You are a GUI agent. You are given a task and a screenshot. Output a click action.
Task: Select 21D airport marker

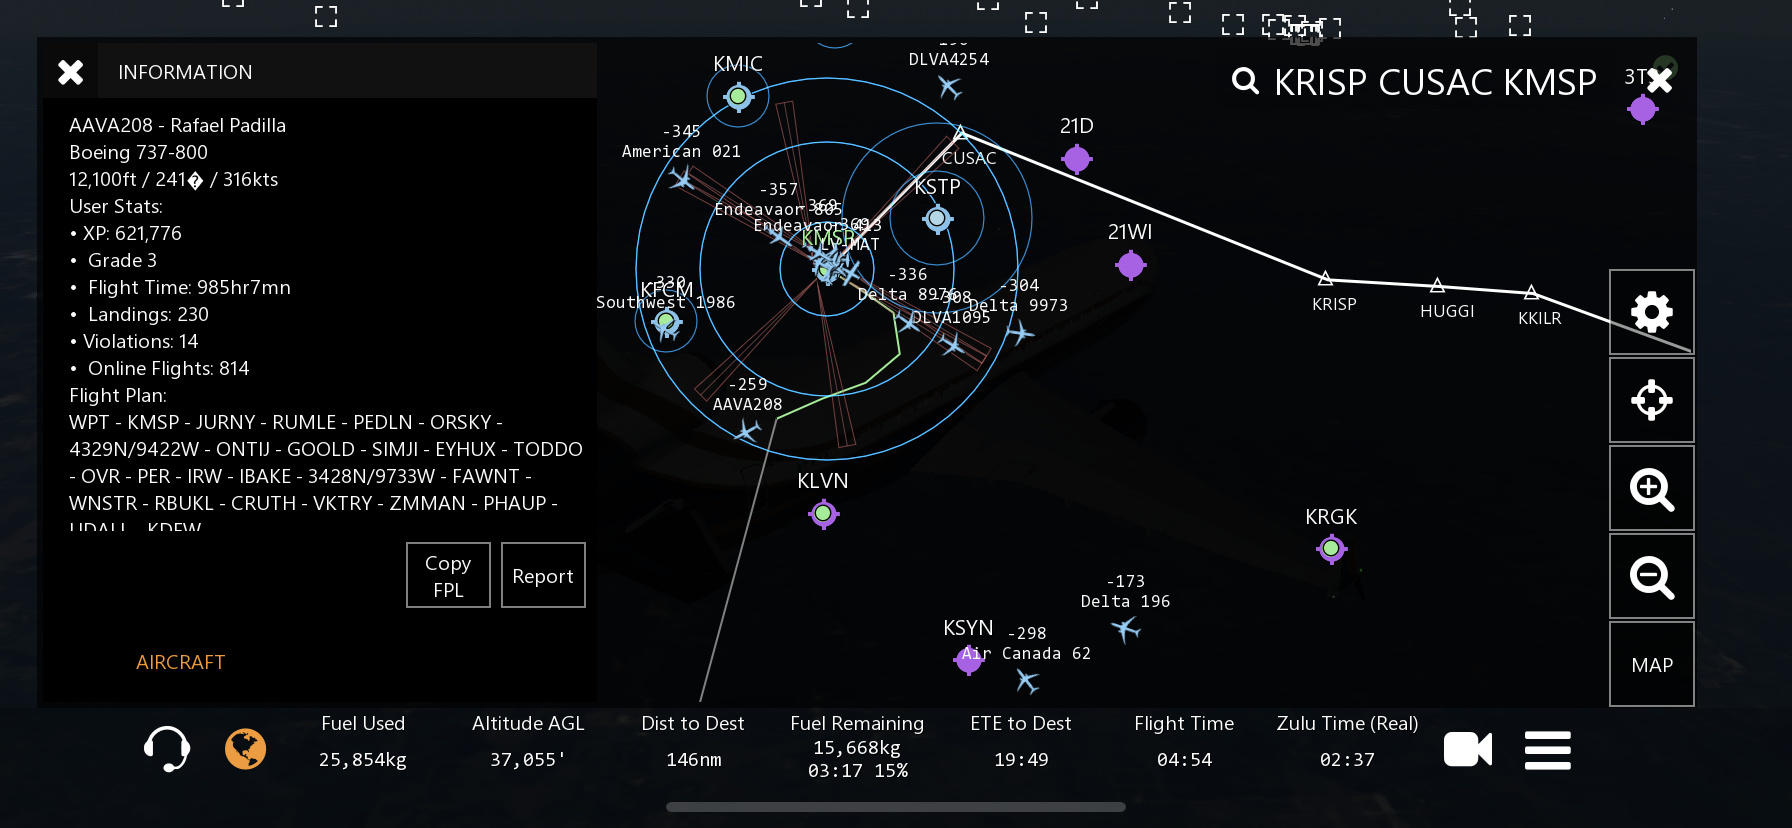coord(1077,158)
